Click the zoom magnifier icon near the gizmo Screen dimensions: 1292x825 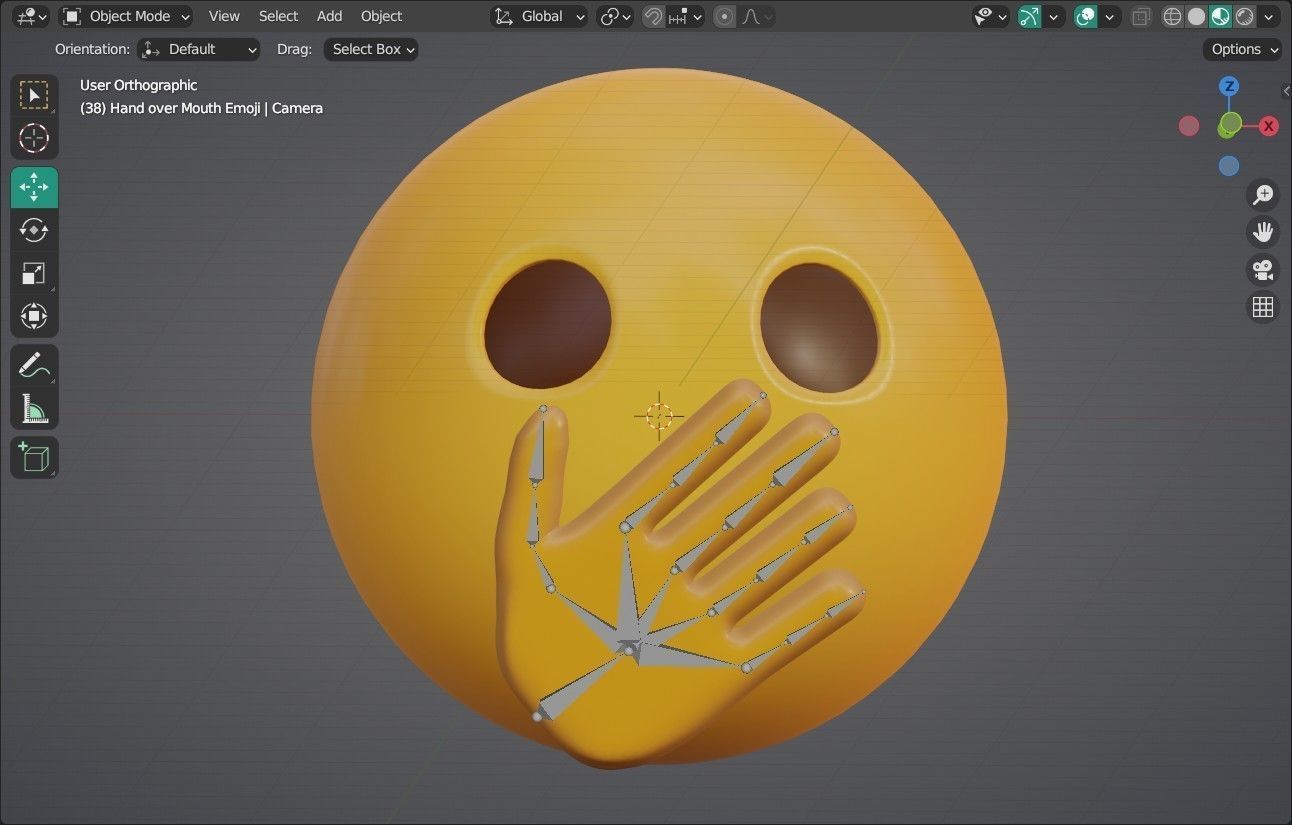[x=1263, y=194]
